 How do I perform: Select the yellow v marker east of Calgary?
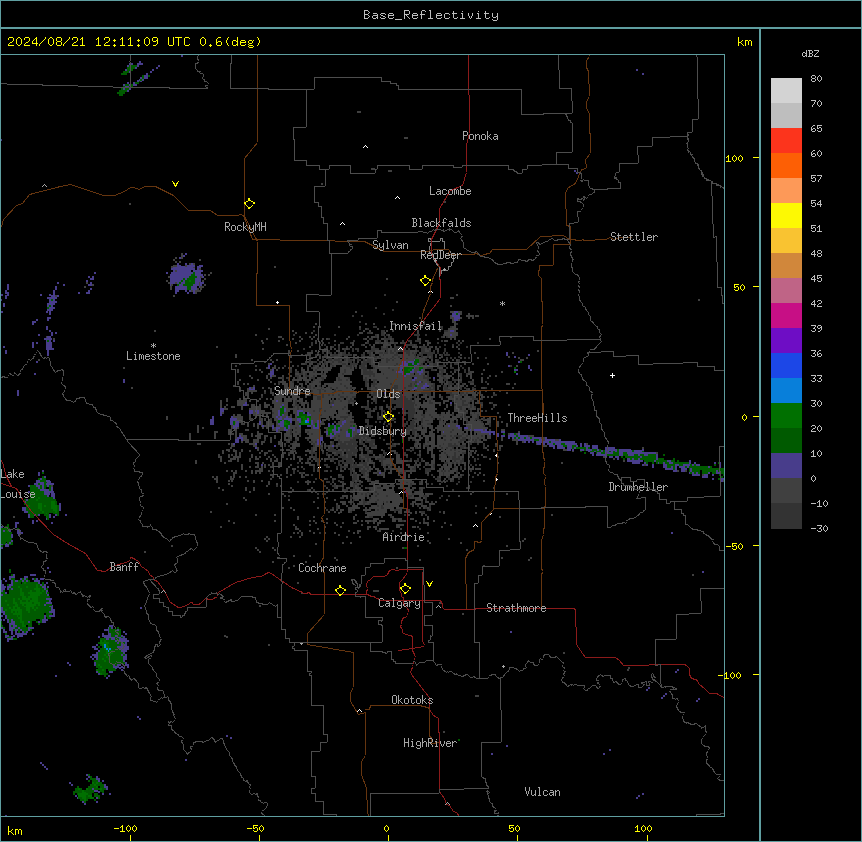[429, 584]
